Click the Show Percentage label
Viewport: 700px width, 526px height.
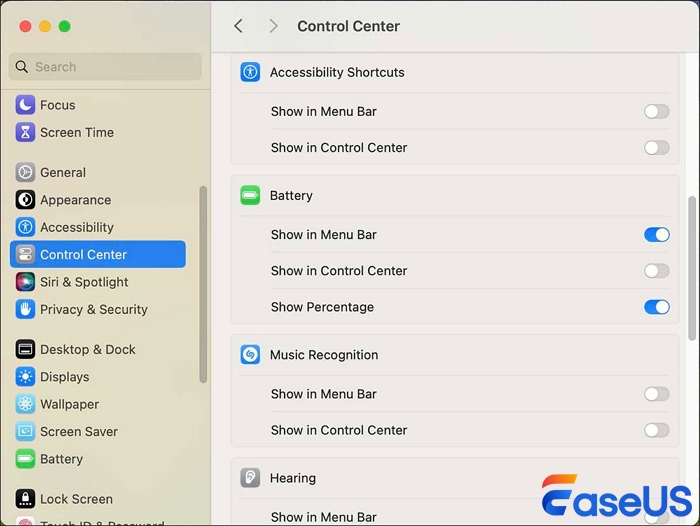pyautogui.click(x=322, y=307)
